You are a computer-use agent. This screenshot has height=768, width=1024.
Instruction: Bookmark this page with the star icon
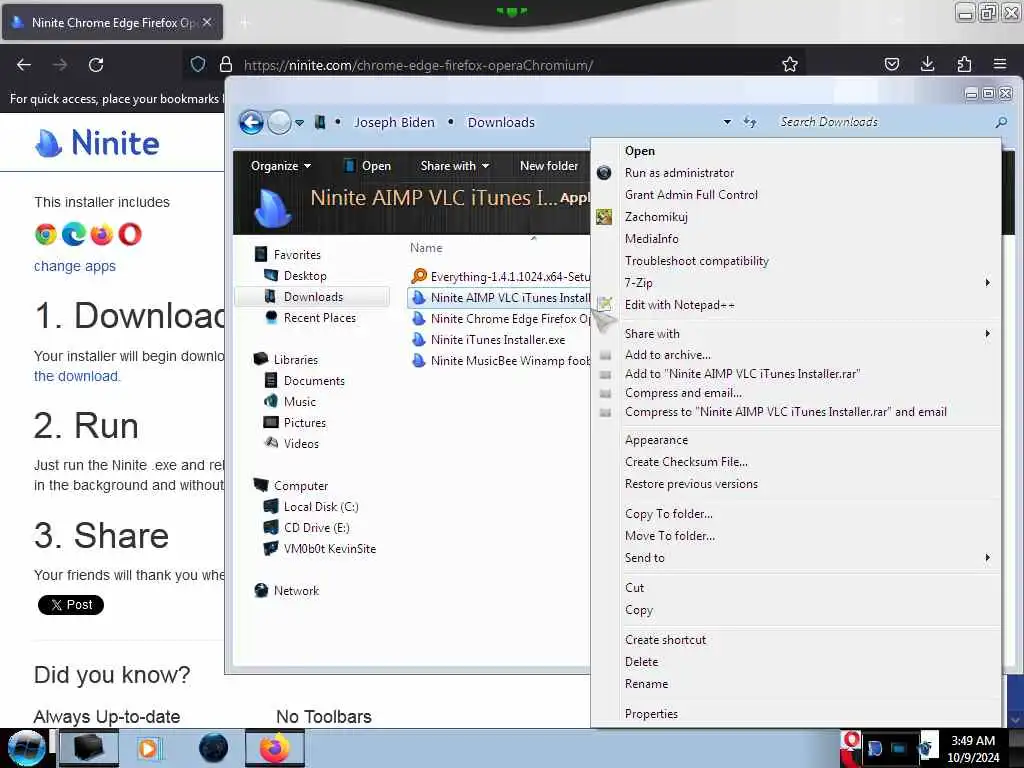(790, 64)
